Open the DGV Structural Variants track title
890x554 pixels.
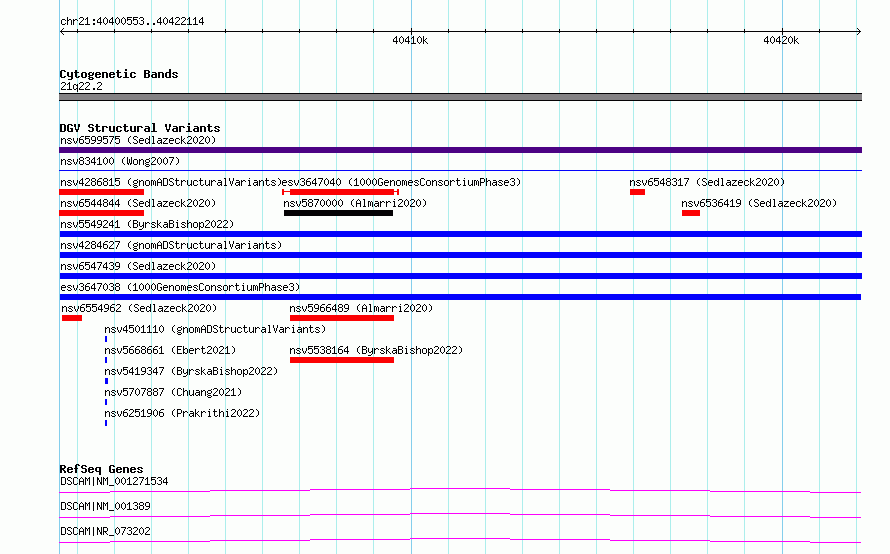[x=140, y=128]
